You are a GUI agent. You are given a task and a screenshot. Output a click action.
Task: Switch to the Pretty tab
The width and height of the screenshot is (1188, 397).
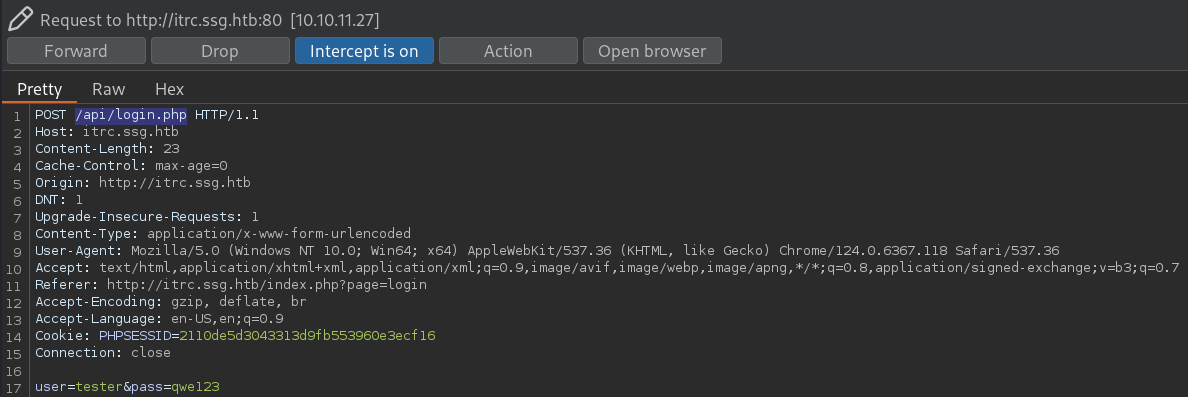coord(39,89)
